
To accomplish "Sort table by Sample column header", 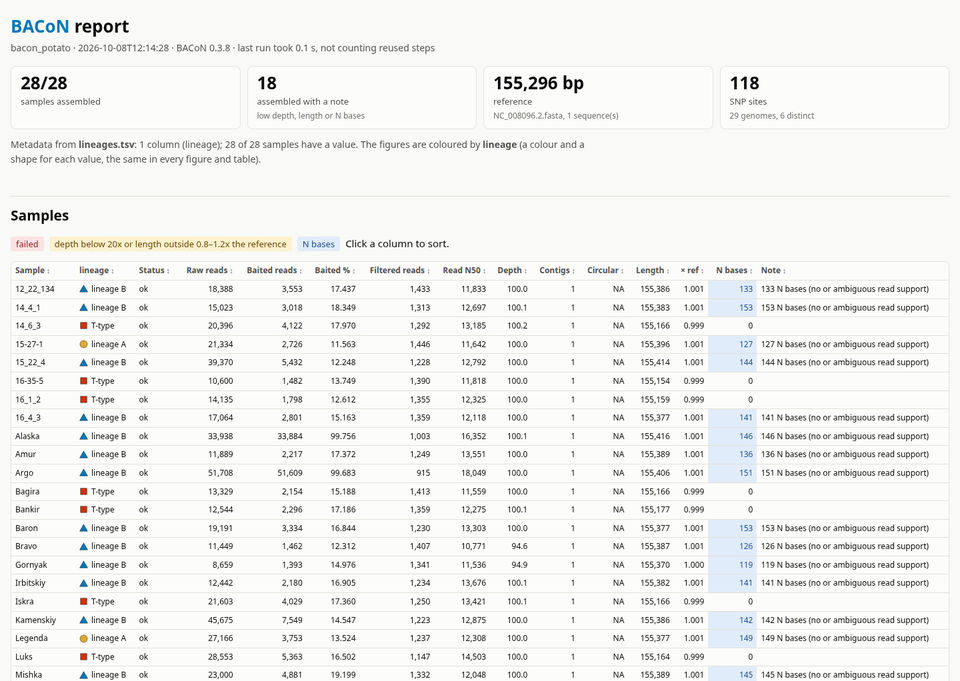I will click(32, 270).
